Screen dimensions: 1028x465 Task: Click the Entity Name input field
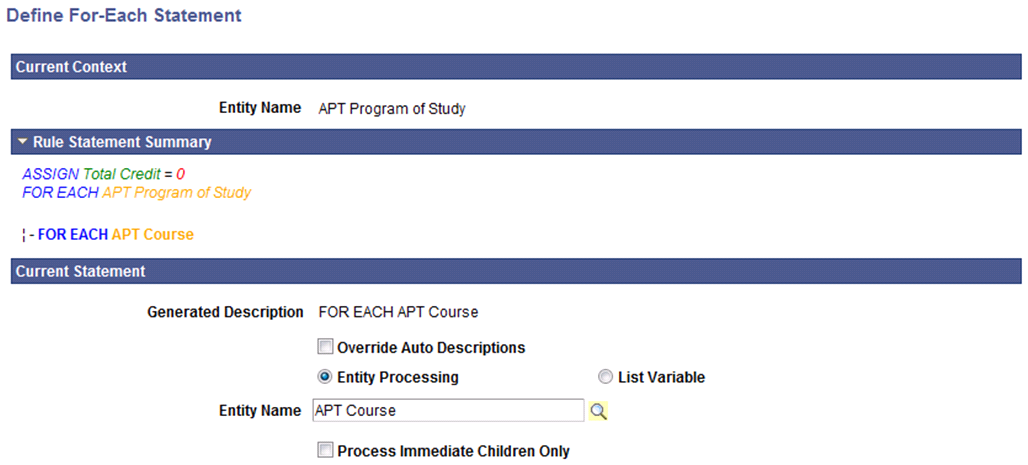(x=448, y=411)
